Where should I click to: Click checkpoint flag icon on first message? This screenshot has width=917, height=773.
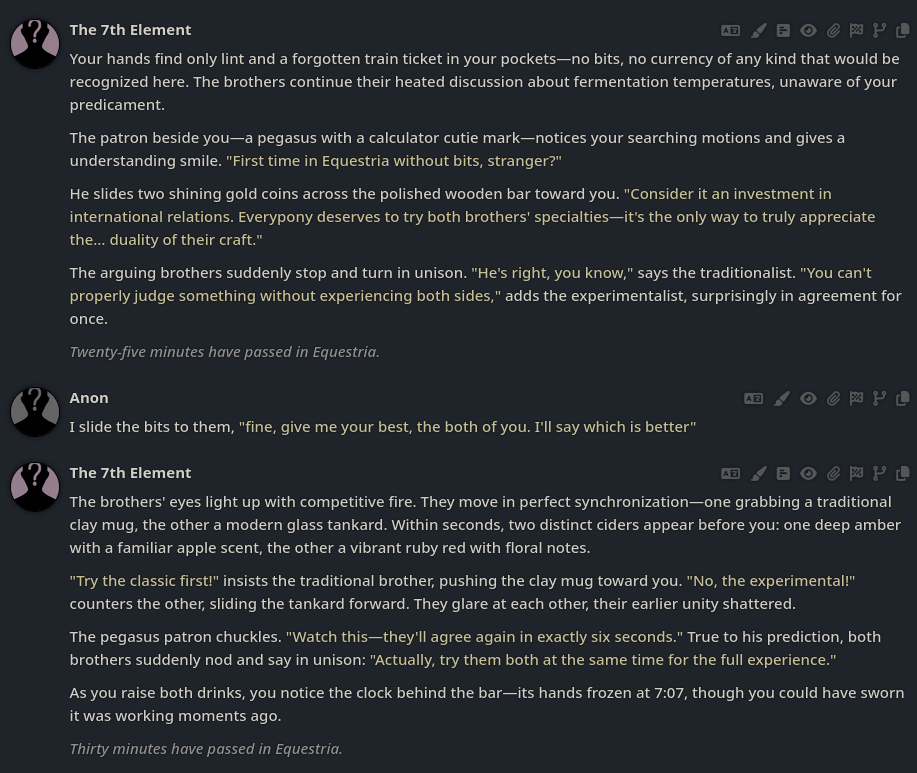[x=856, y=31]
